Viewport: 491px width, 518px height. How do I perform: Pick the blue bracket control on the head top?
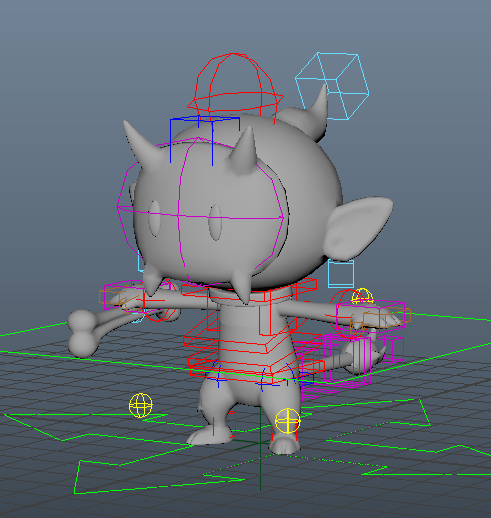tap(205, 140)
